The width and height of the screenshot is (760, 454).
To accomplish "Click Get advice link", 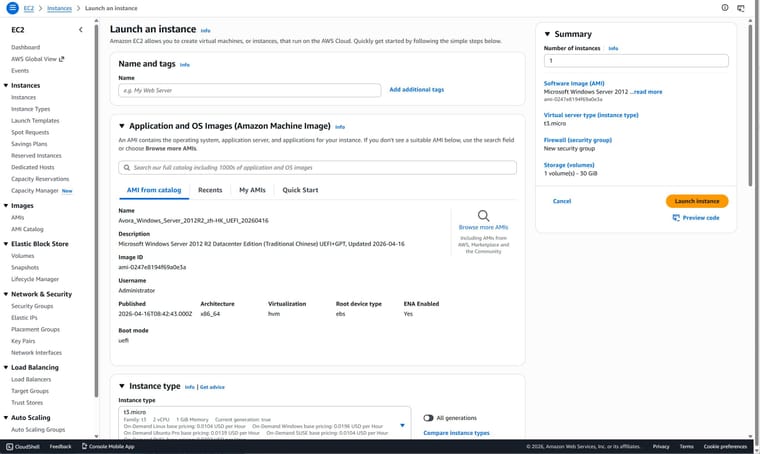I will 212,387.
